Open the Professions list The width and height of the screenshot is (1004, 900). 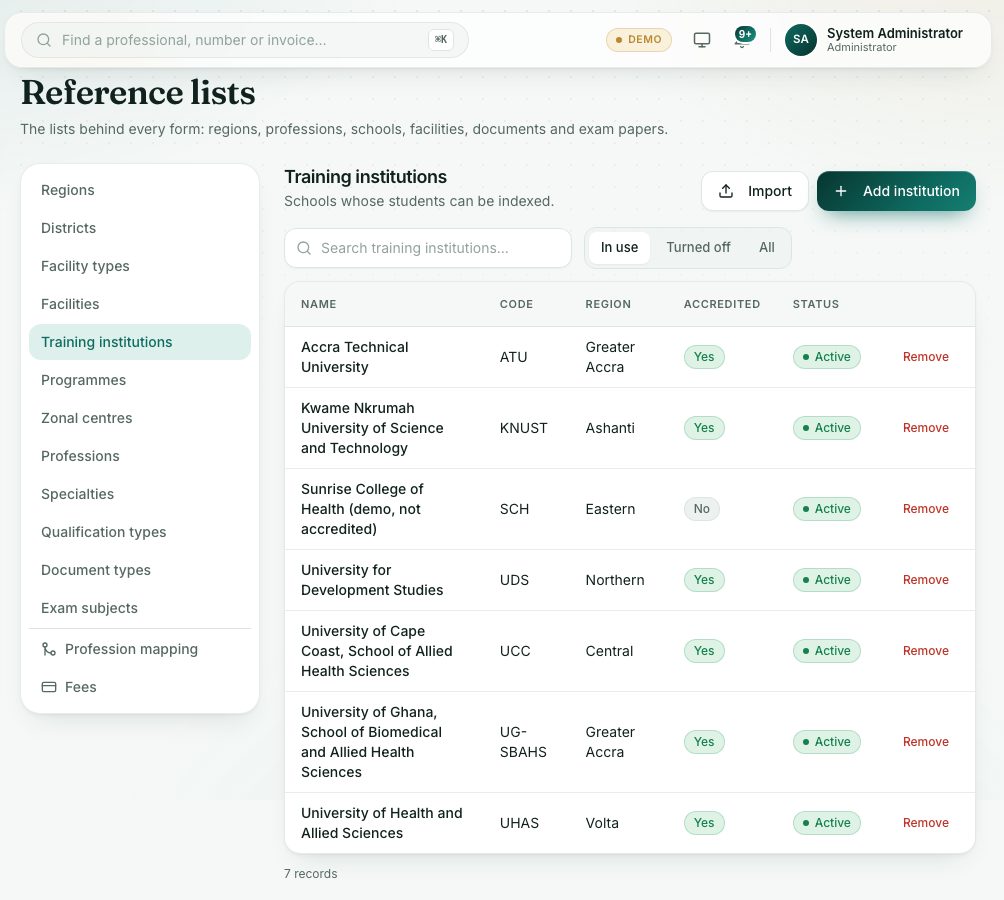point(140,456)
